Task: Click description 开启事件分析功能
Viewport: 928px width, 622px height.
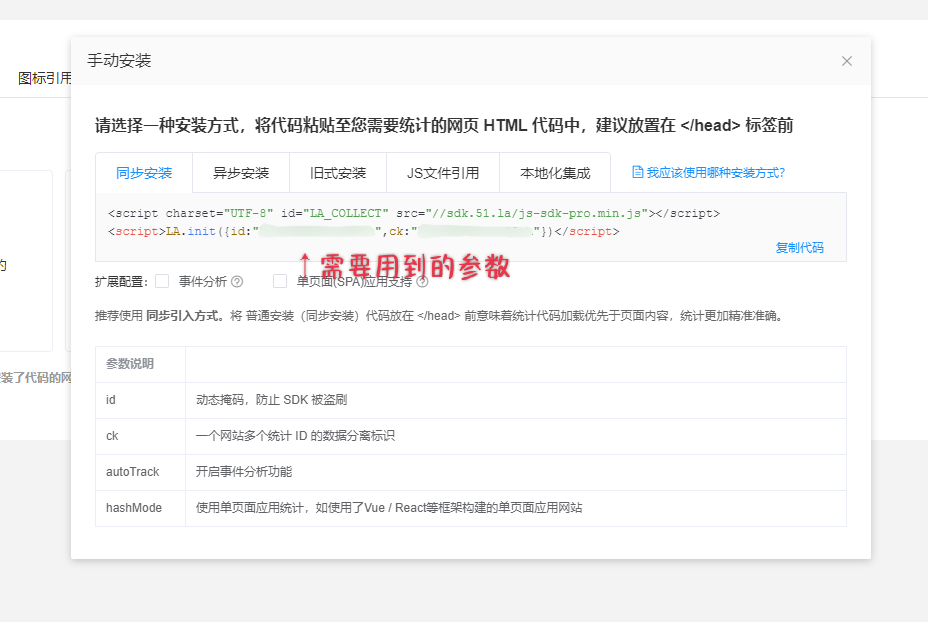Action: [x=244, y=472]
